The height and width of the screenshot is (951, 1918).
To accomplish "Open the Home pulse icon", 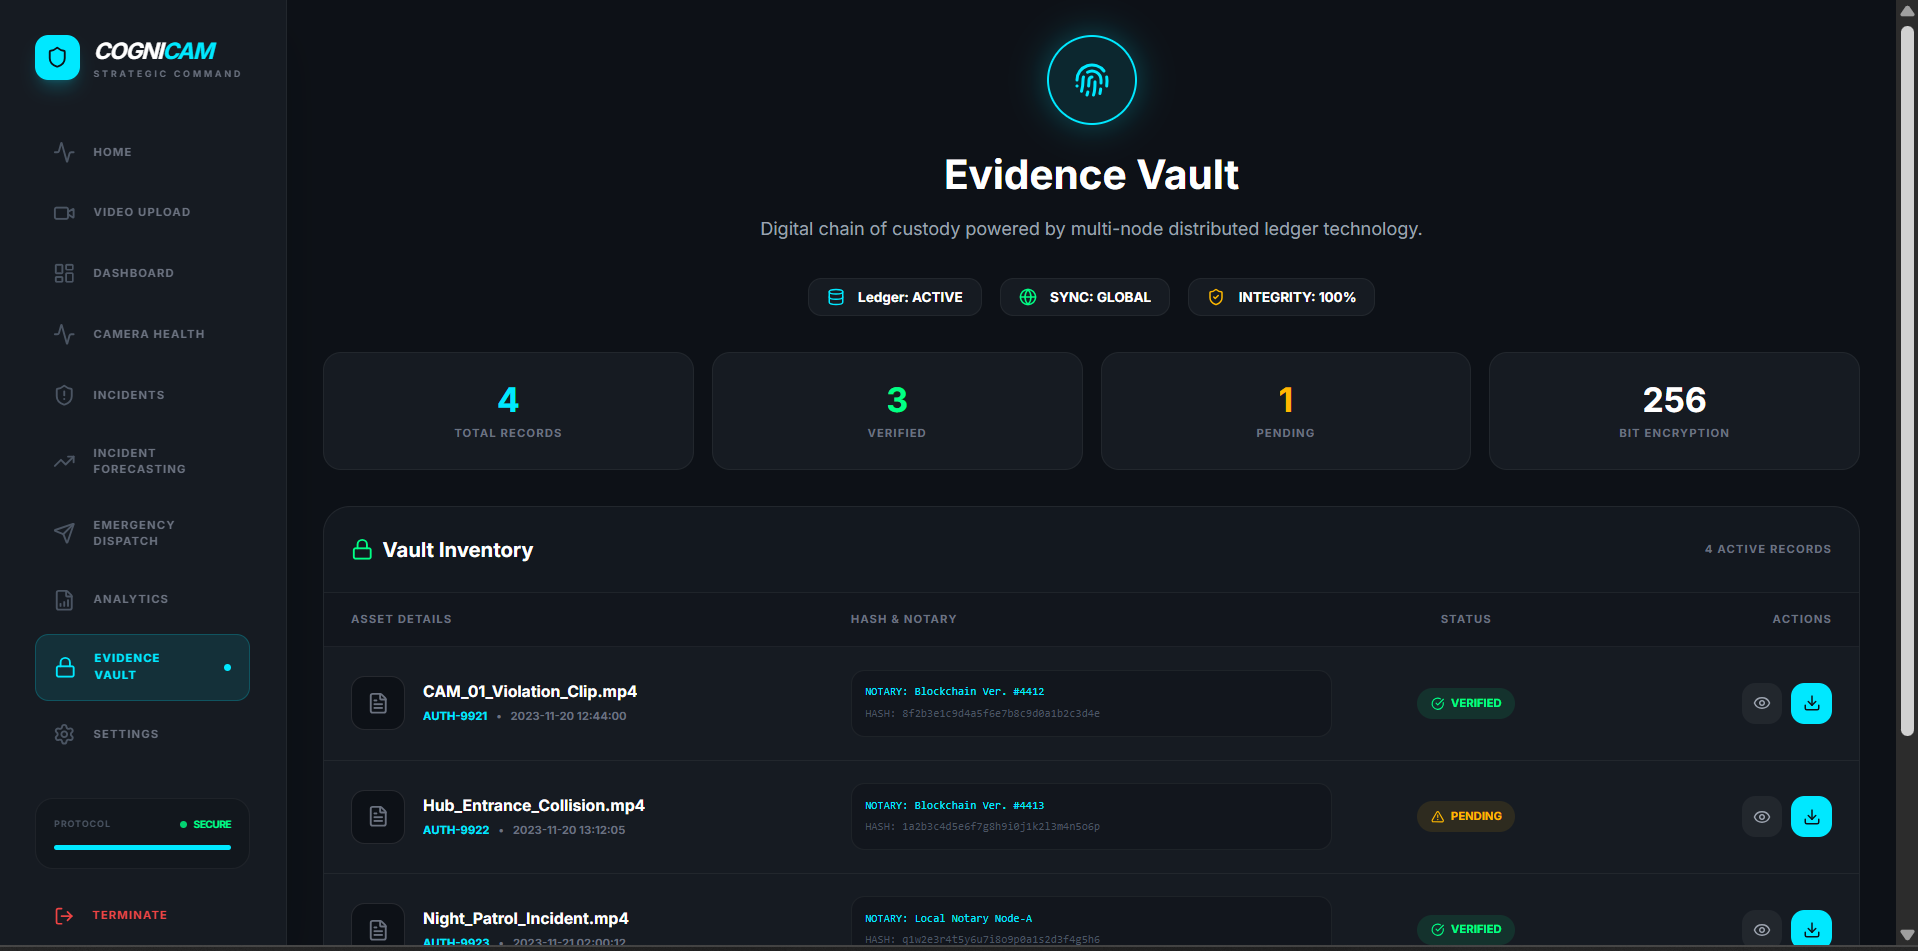I will [x=64, y=152].
